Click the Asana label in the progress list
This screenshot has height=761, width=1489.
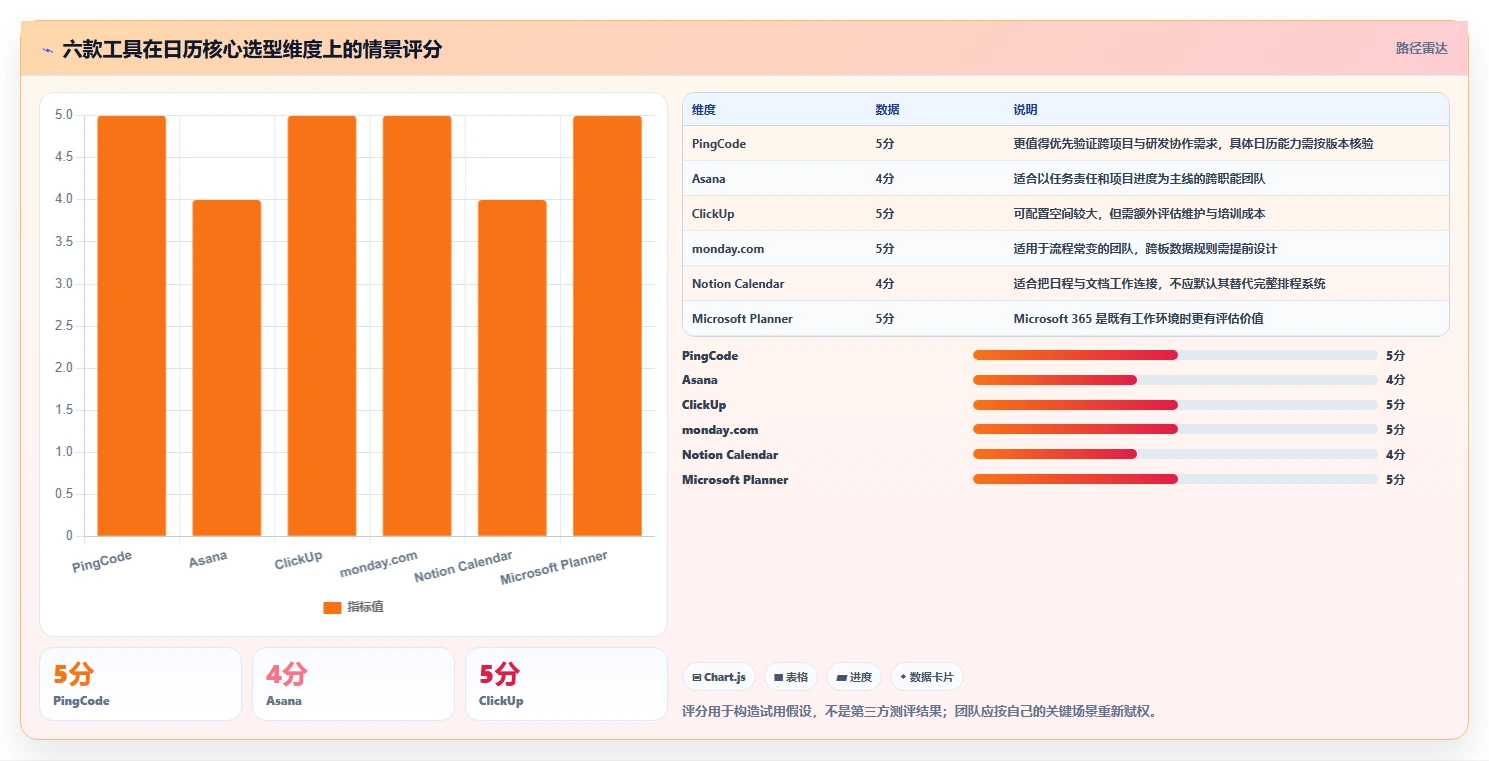coord(700,380)
